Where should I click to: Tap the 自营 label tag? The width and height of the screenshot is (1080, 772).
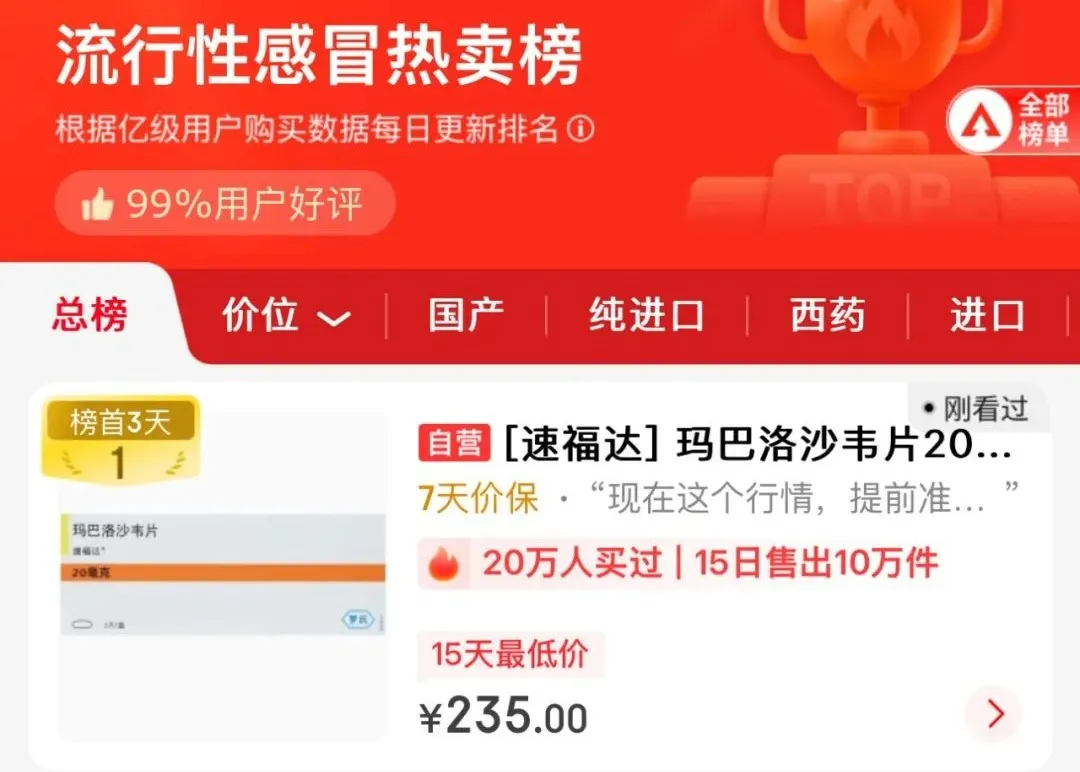[x=455, y=443]
